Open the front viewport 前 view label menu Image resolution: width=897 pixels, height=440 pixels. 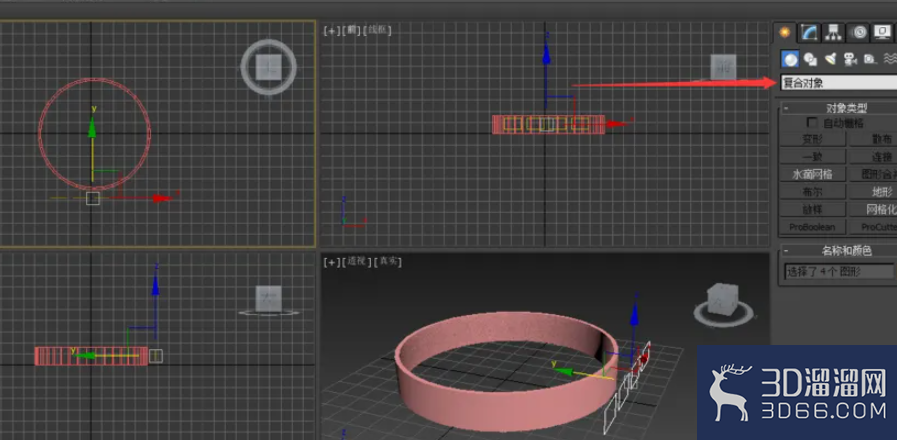point(352,31)
